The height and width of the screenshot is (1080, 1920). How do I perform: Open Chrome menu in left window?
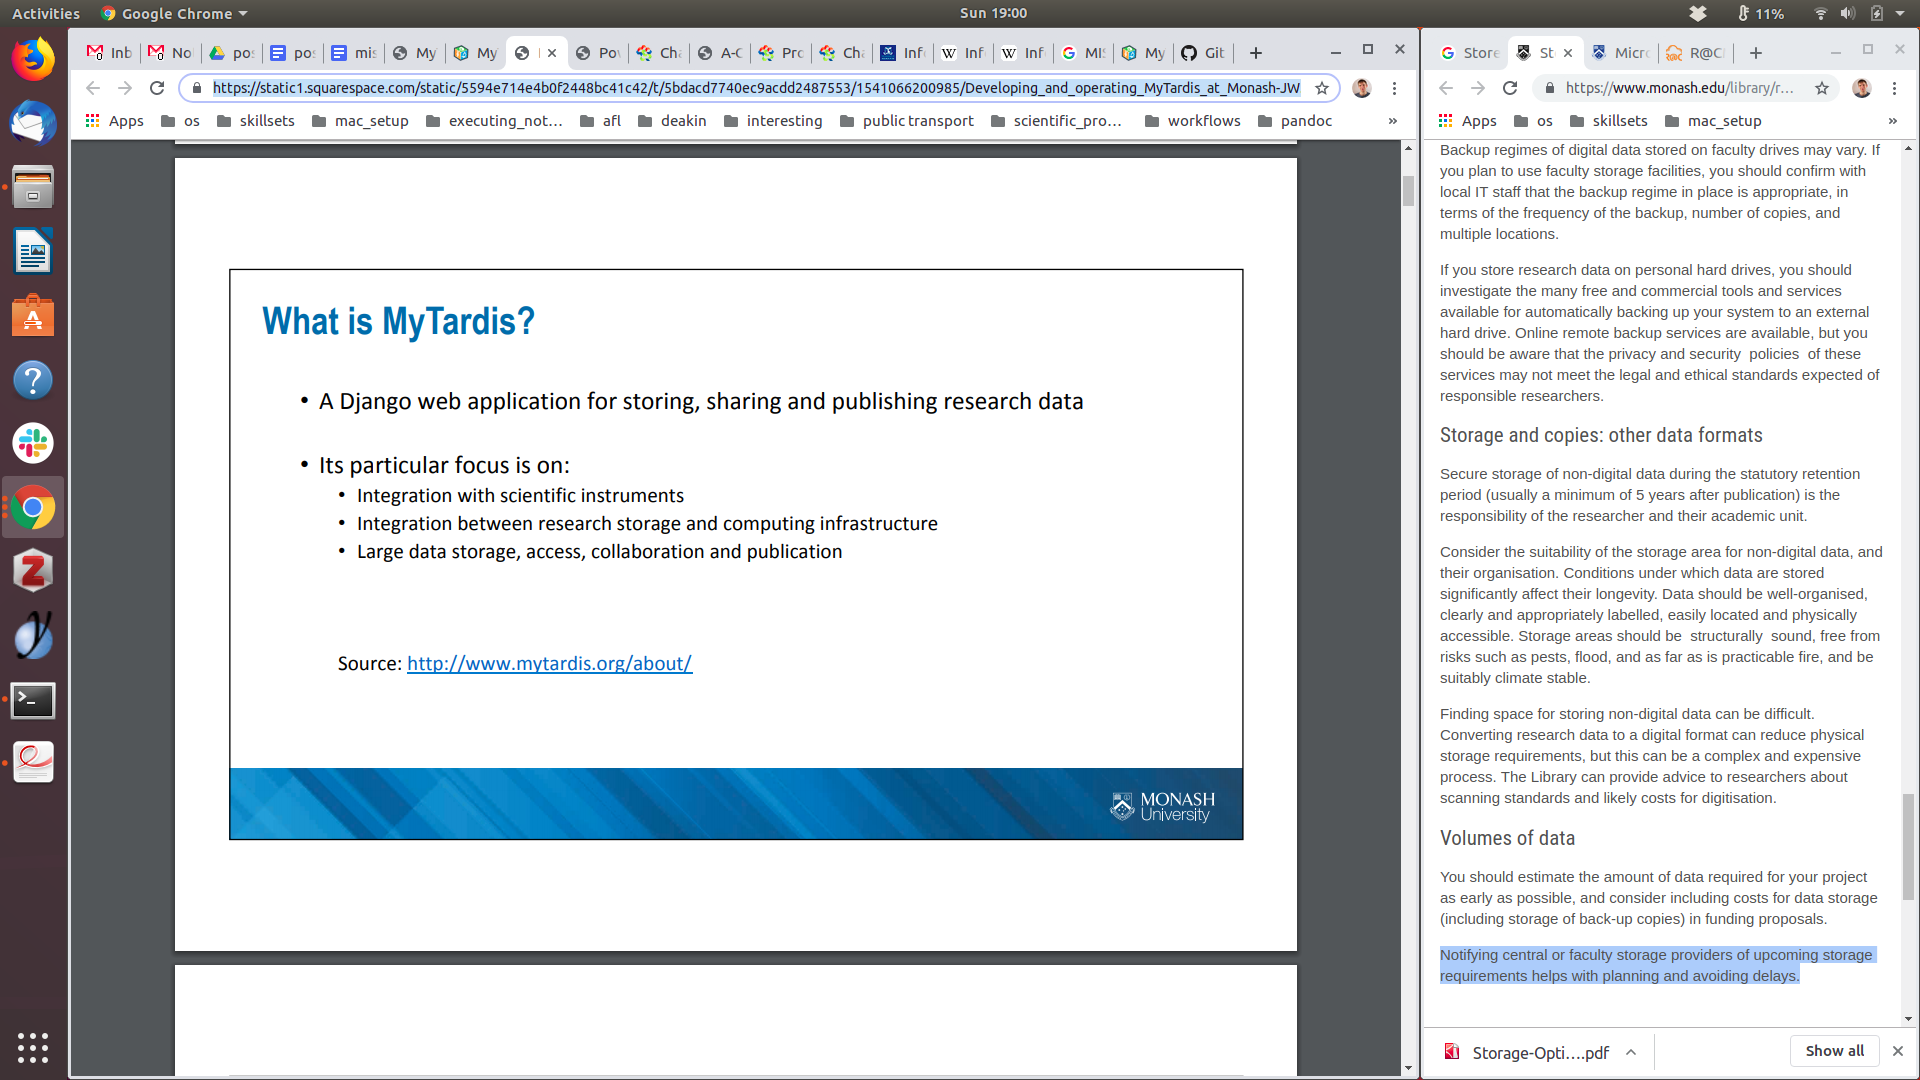click(1394, 88)
